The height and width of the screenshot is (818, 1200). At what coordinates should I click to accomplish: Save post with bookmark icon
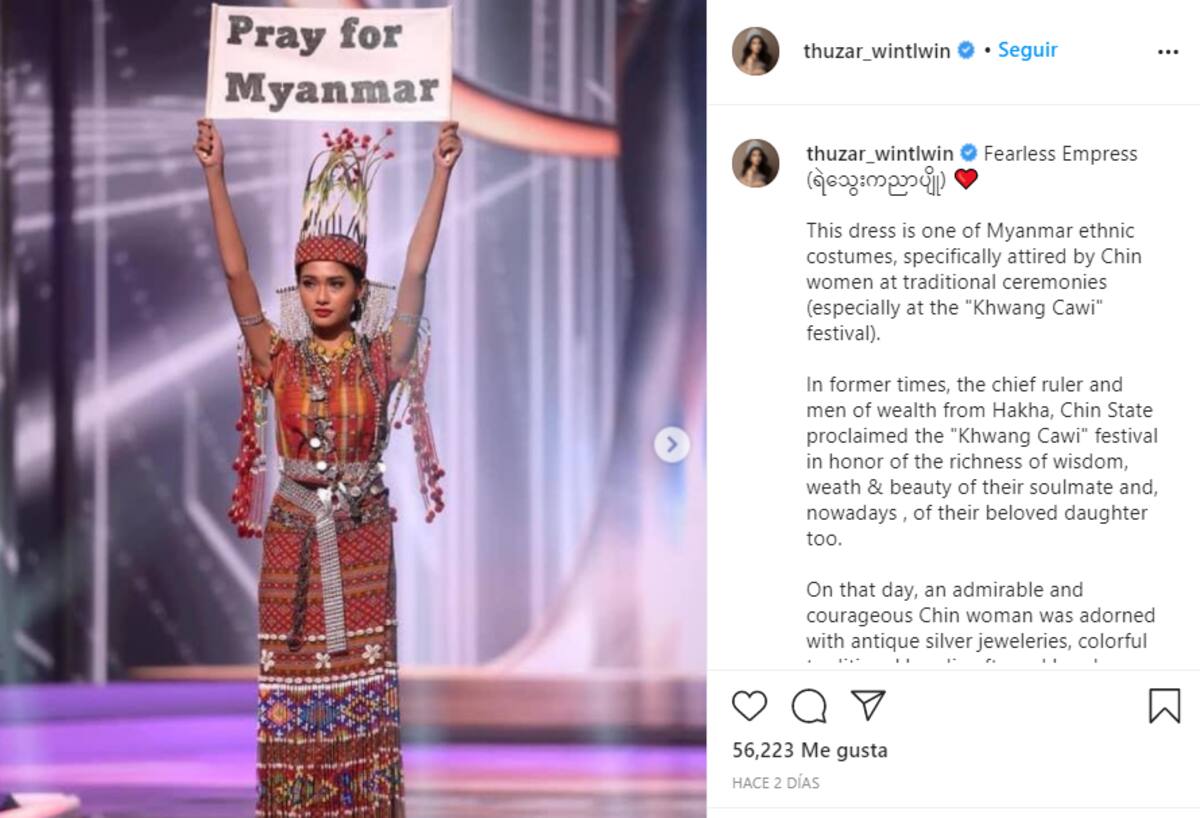point(1164,706)
